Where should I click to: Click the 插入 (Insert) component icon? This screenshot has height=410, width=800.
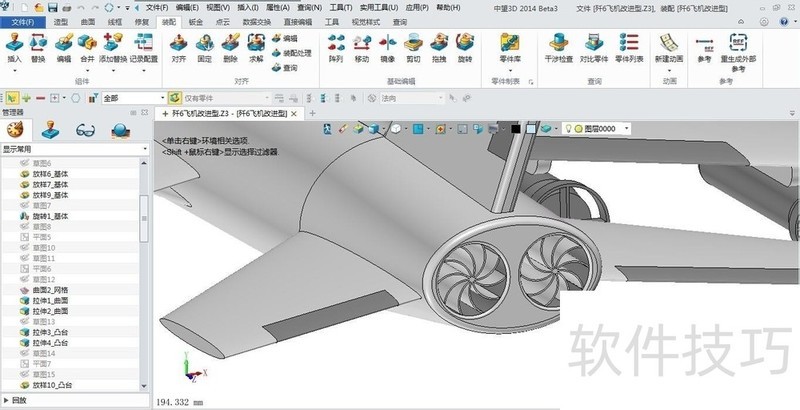coord(14,45)
